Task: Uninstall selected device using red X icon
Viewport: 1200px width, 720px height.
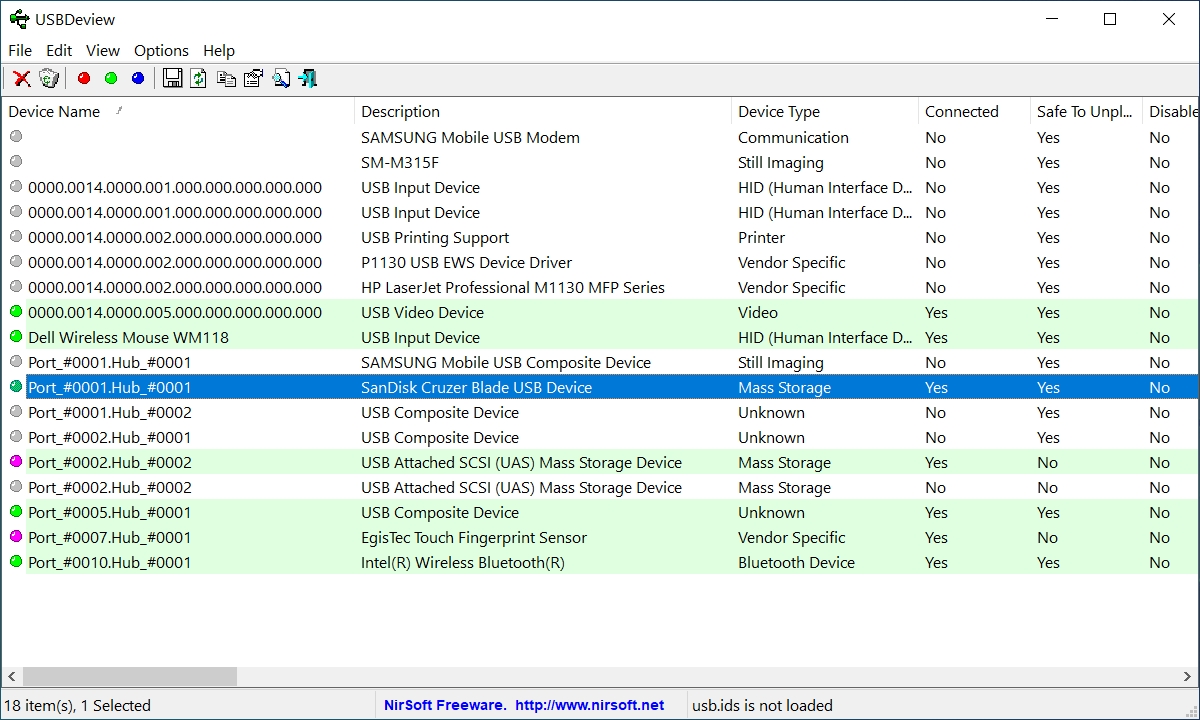Action: (22, 78)
